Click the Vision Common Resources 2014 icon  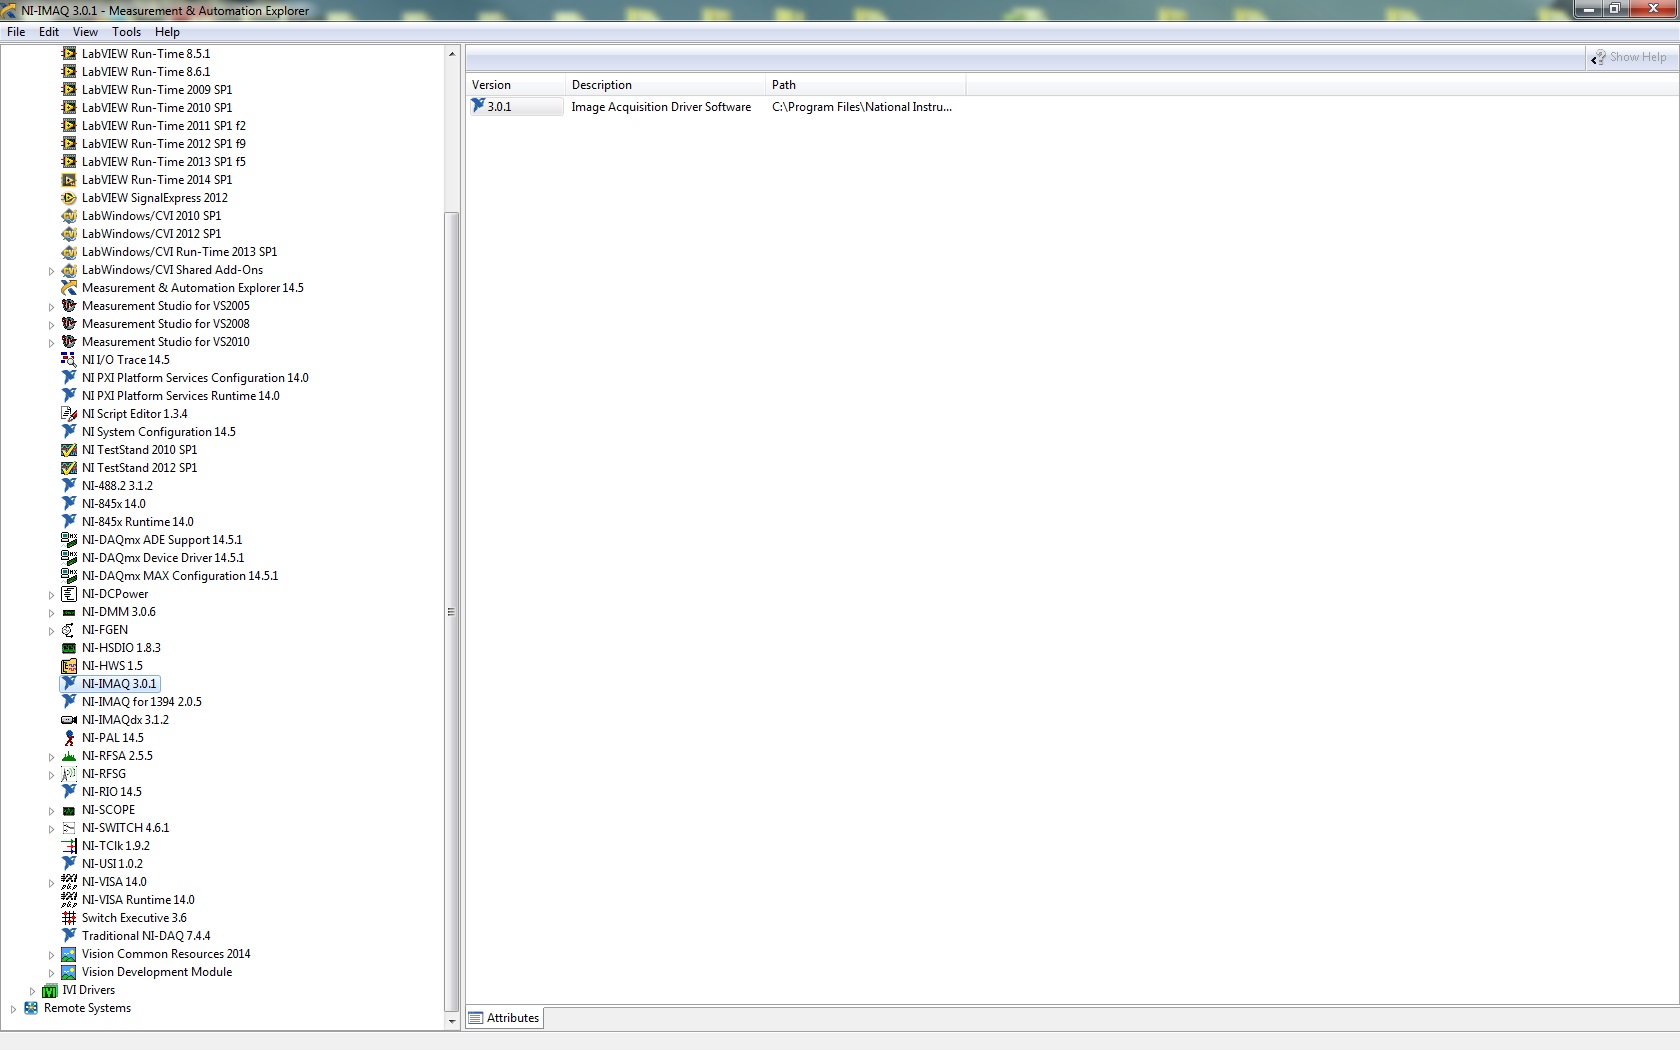(69, 954)
